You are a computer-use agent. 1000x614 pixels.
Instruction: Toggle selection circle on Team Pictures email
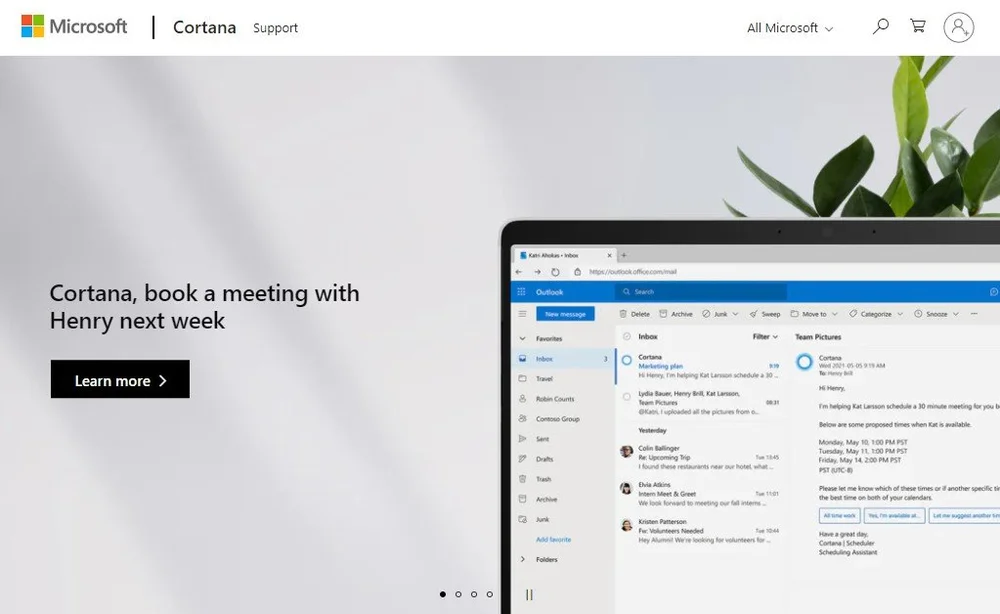pos(626,397)
